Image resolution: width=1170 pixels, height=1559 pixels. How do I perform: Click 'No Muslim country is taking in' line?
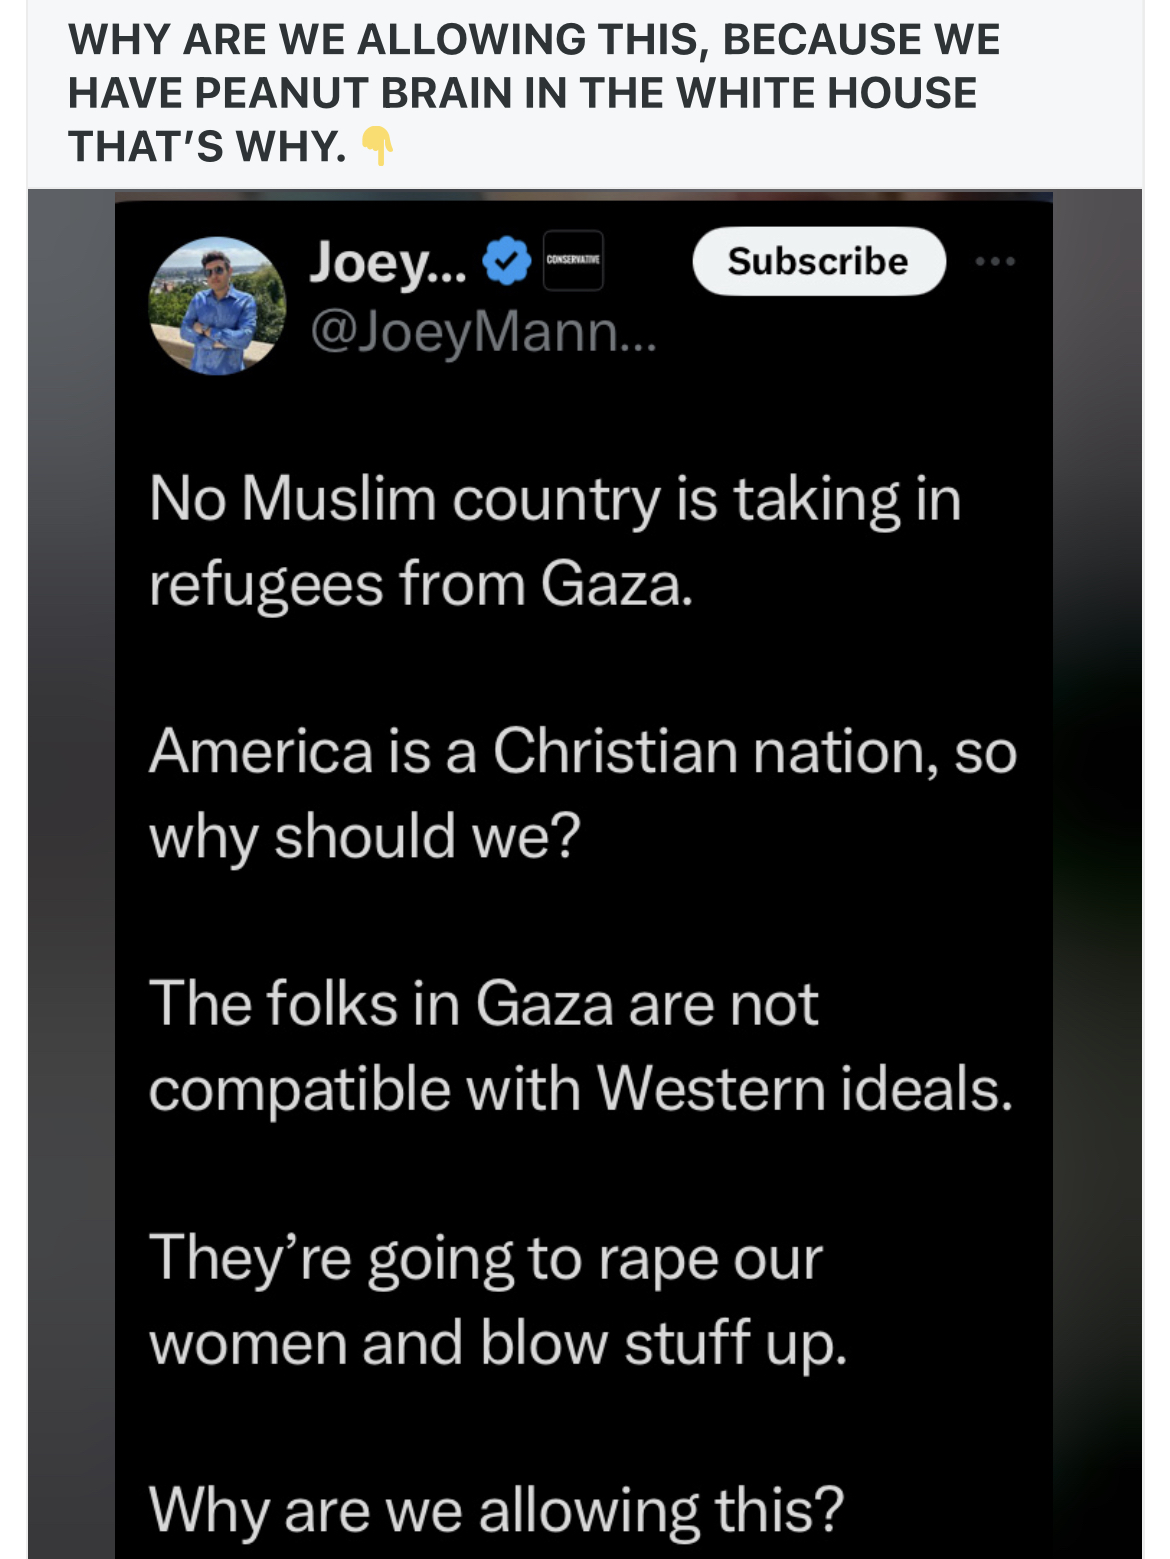pyautogui.click(x=555, y=498)
